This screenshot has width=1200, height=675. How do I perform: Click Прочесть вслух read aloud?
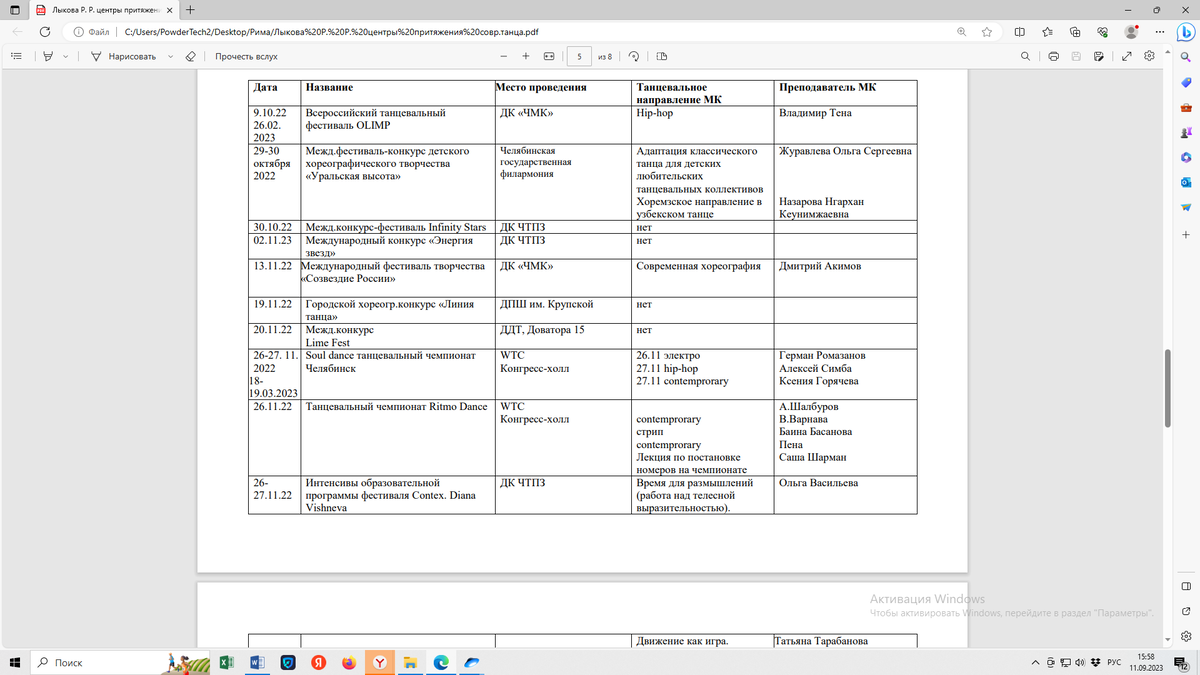pyautogui.click(x=246, y=56)
